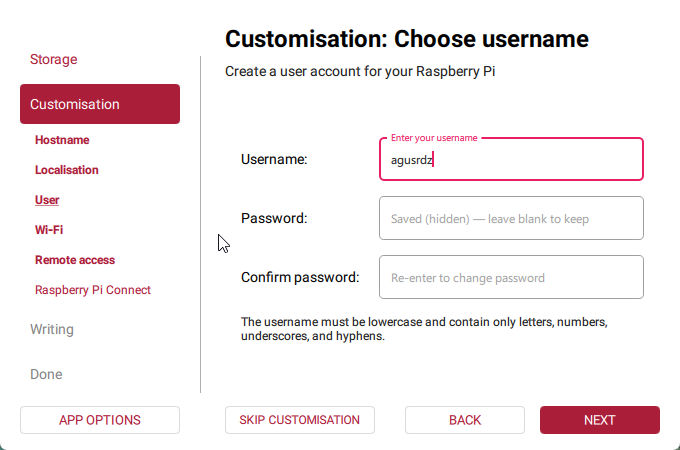Click the username lowercase rules help text
The image size is (680, 450).
424,329
